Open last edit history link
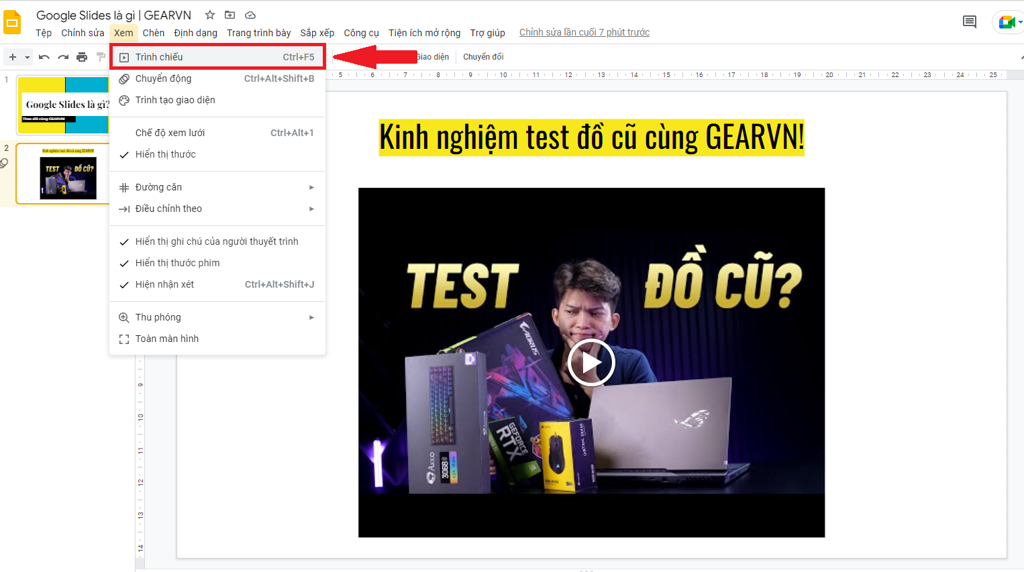 tap(584, 33)
